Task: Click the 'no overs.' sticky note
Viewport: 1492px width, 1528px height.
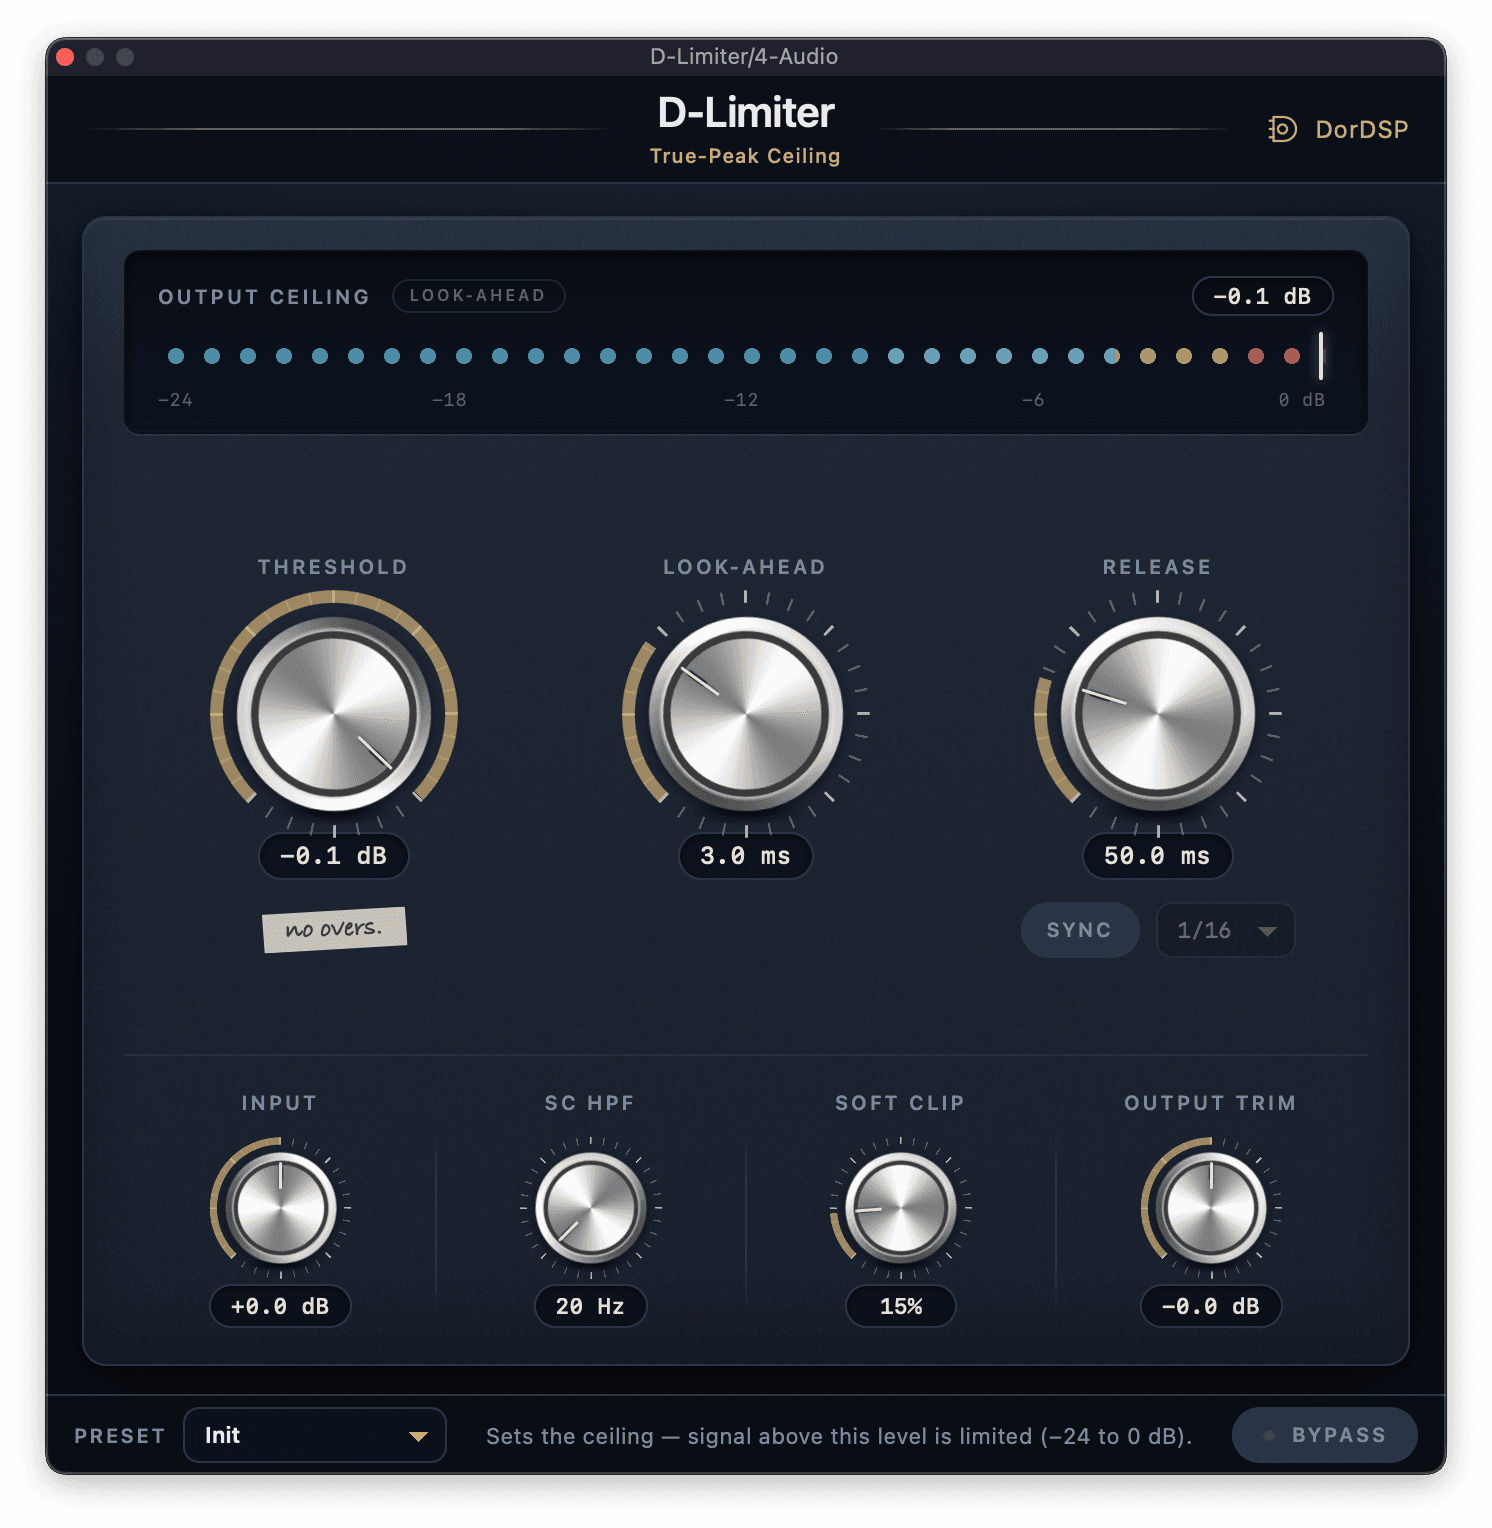Action: pos(334,930)
